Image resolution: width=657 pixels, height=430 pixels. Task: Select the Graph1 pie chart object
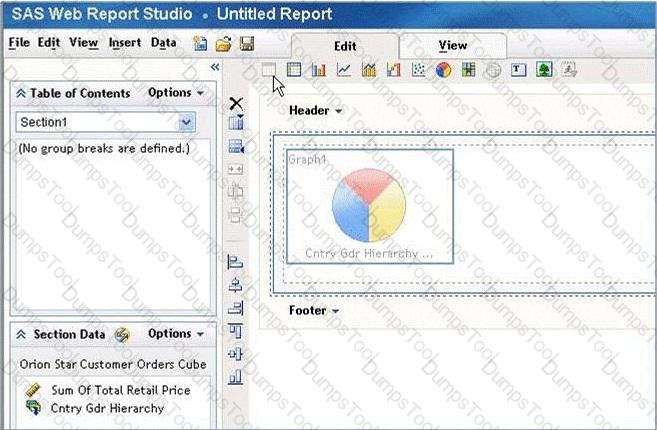click(370, 207)
